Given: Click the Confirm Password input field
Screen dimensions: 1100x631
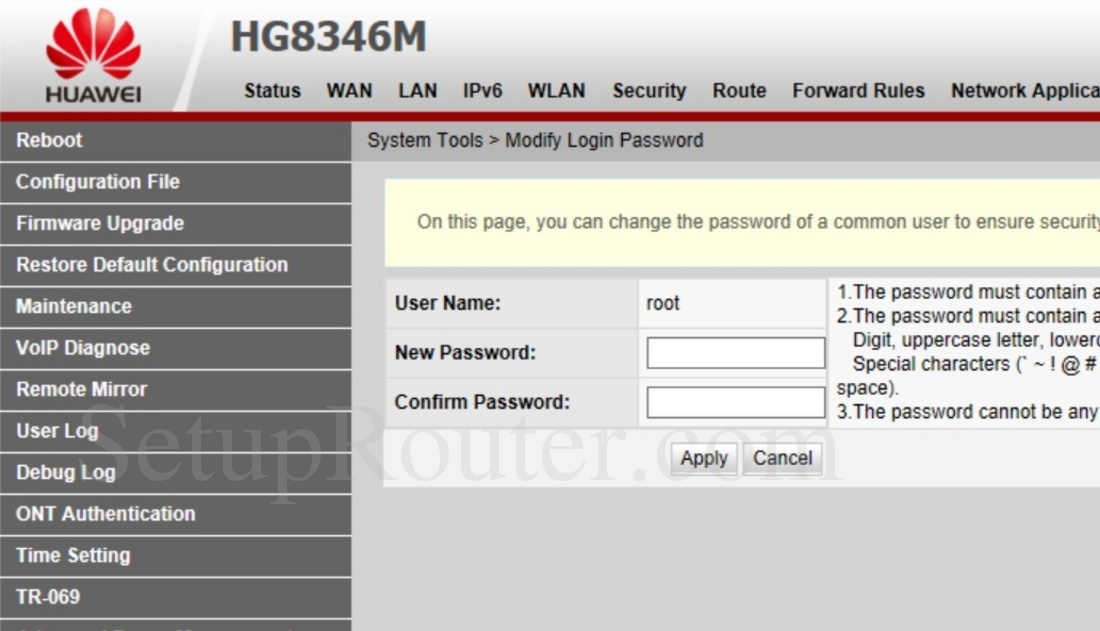Looking at the screenshot, I should click(733, 402).
